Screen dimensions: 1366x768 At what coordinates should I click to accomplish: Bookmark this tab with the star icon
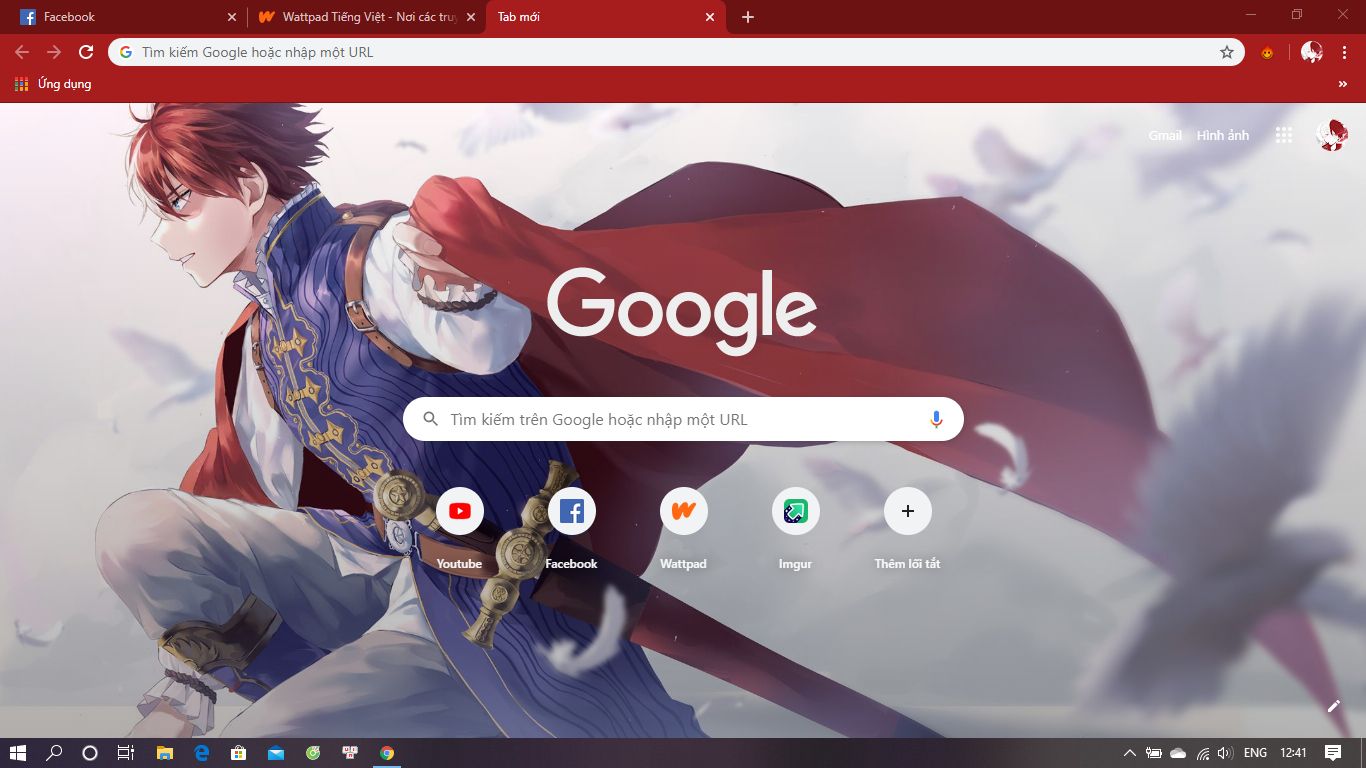[1227, 52]
